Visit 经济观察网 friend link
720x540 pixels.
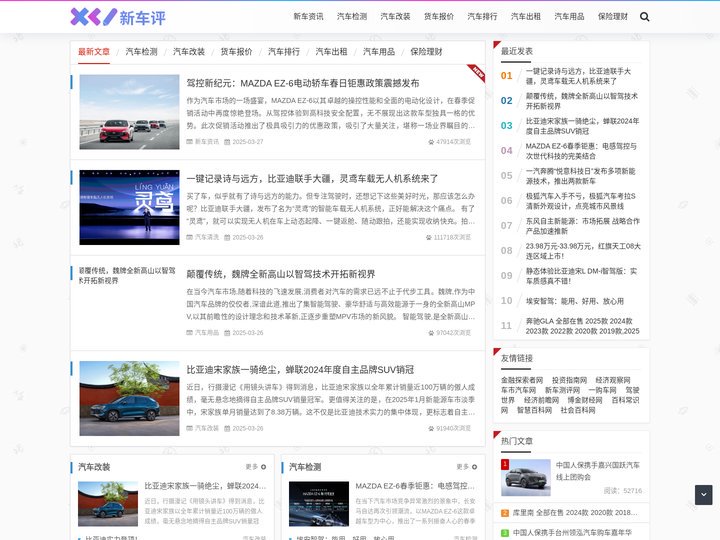point(613,380)
